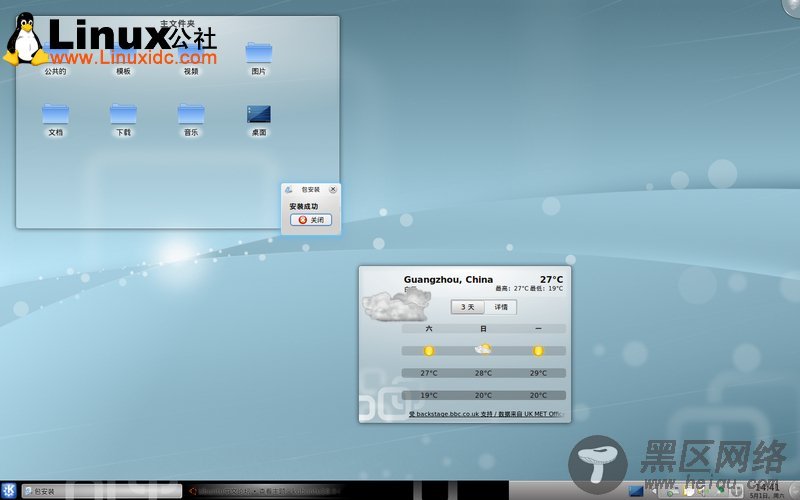Click the 公共的 folder label
Image resolution: width=800 pixels, height=500 pixels.
(x=55, y=71)
